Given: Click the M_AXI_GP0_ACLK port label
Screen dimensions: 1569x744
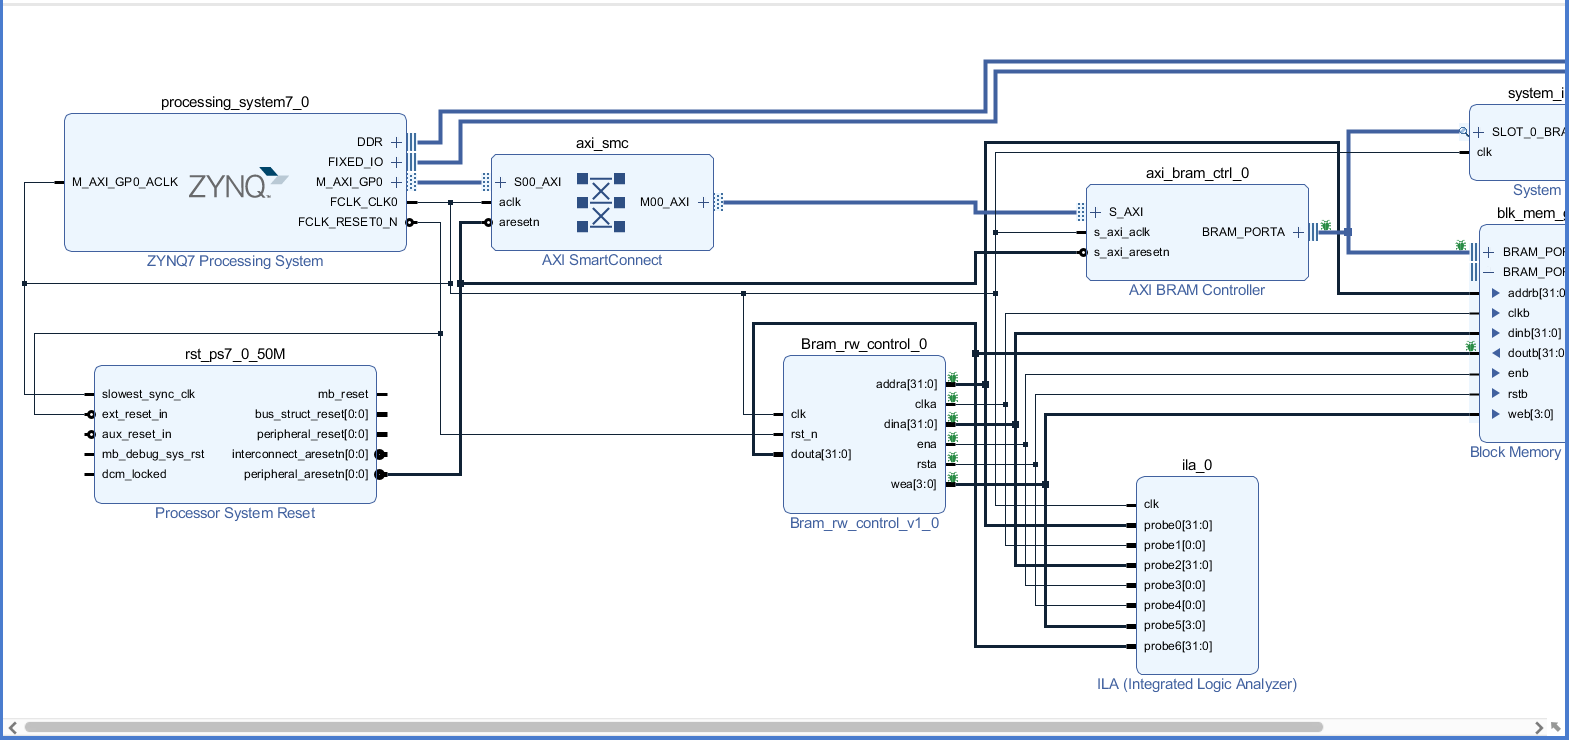Looking at the screenshot, I should [125, 182].
